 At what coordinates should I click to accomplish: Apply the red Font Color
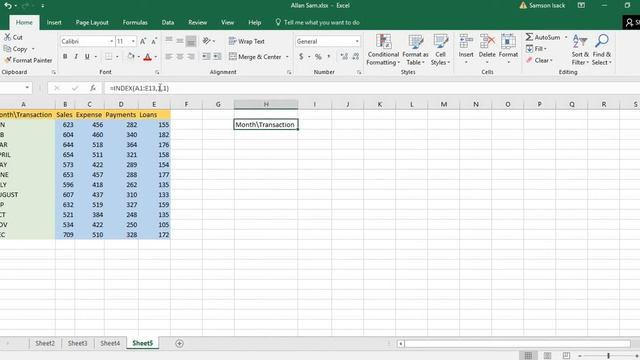148,57
